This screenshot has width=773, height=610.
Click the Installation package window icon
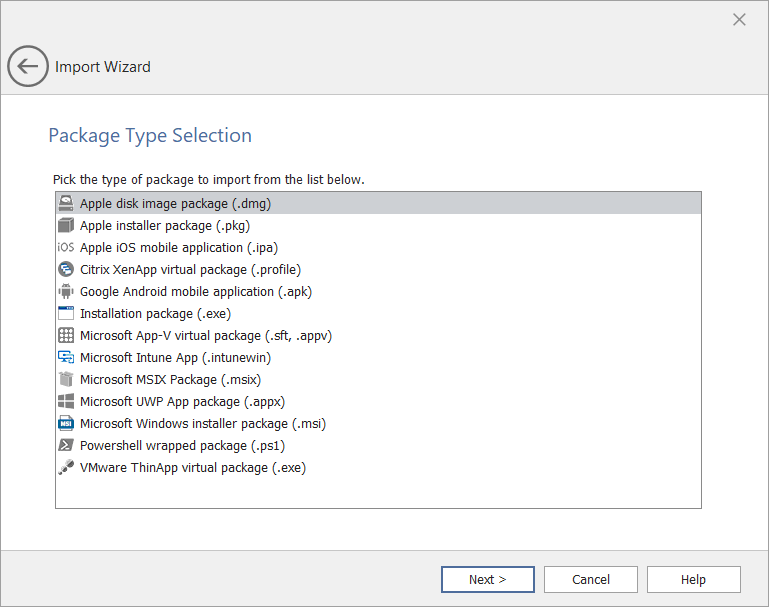[66, 313]
